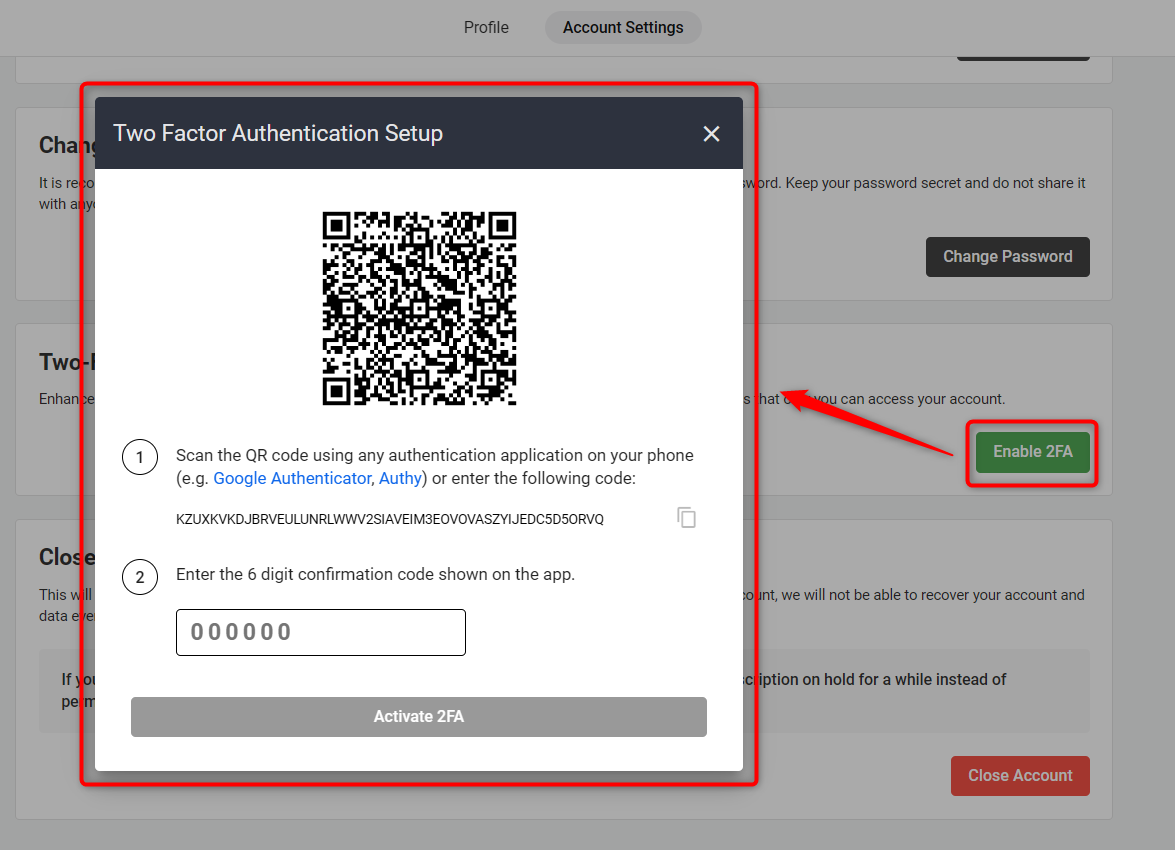This screenshot has height=850, width=1175.
Task: Focus the 6 digit confirmation code field
Action: [x=321, y=632]
